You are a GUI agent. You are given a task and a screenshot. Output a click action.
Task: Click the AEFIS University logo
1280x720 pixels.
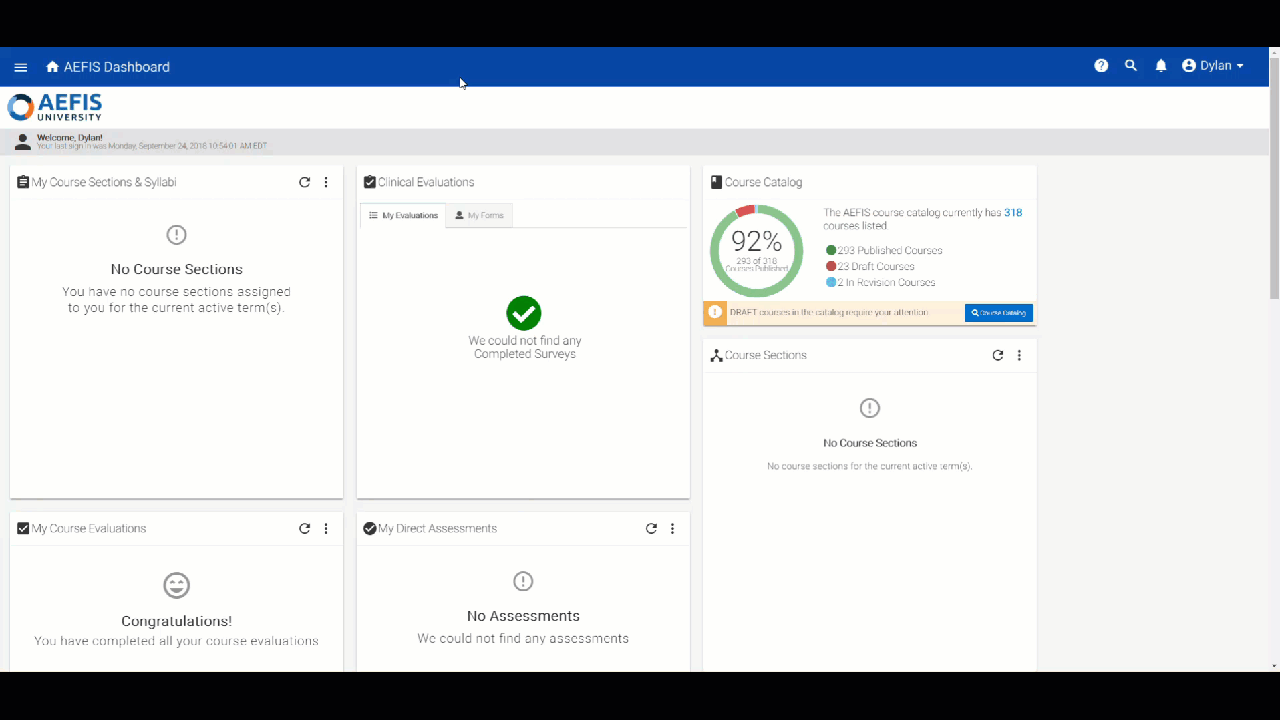[55, 107]
